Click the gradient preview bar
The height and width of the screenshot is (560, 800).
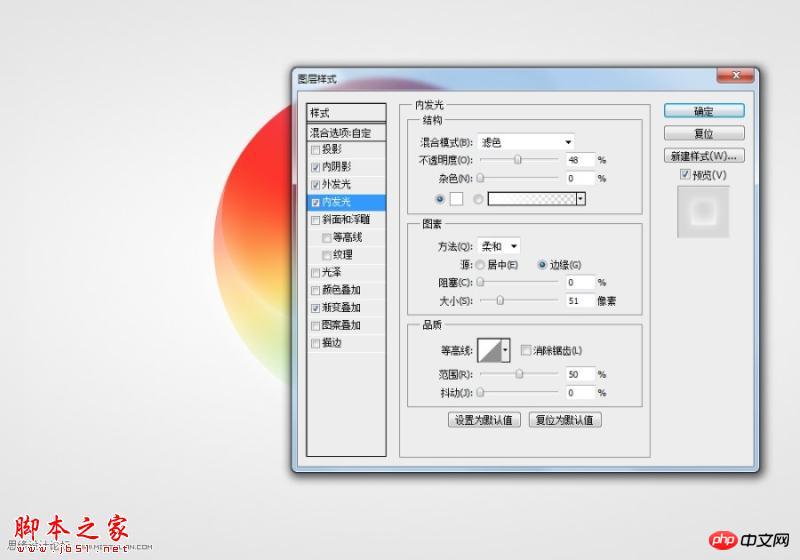pyautogui.click(x=532, y=199)
